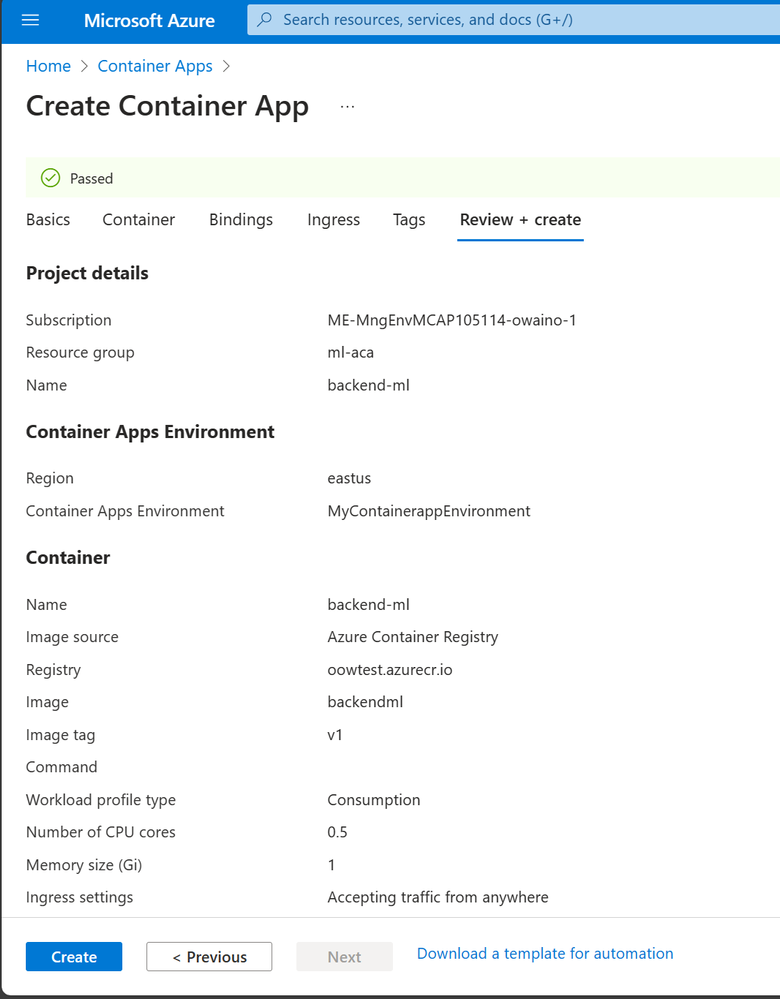Download a template for automation
This screenshot has height=999, width=780.
545,954
